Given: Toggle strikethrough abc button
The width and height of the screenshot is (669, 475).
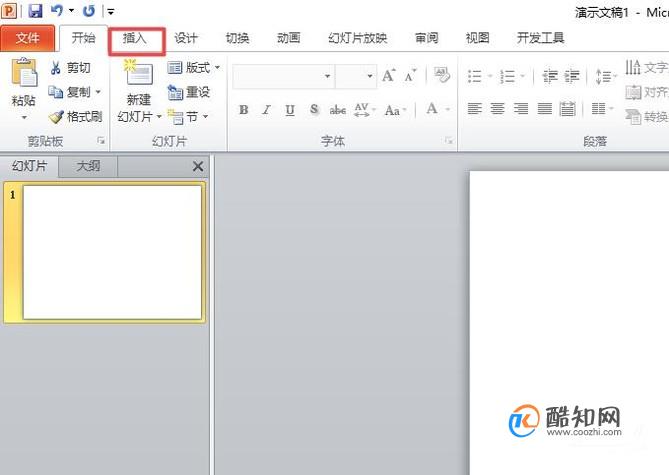Looking at the screenshot, I should (337, 110).
